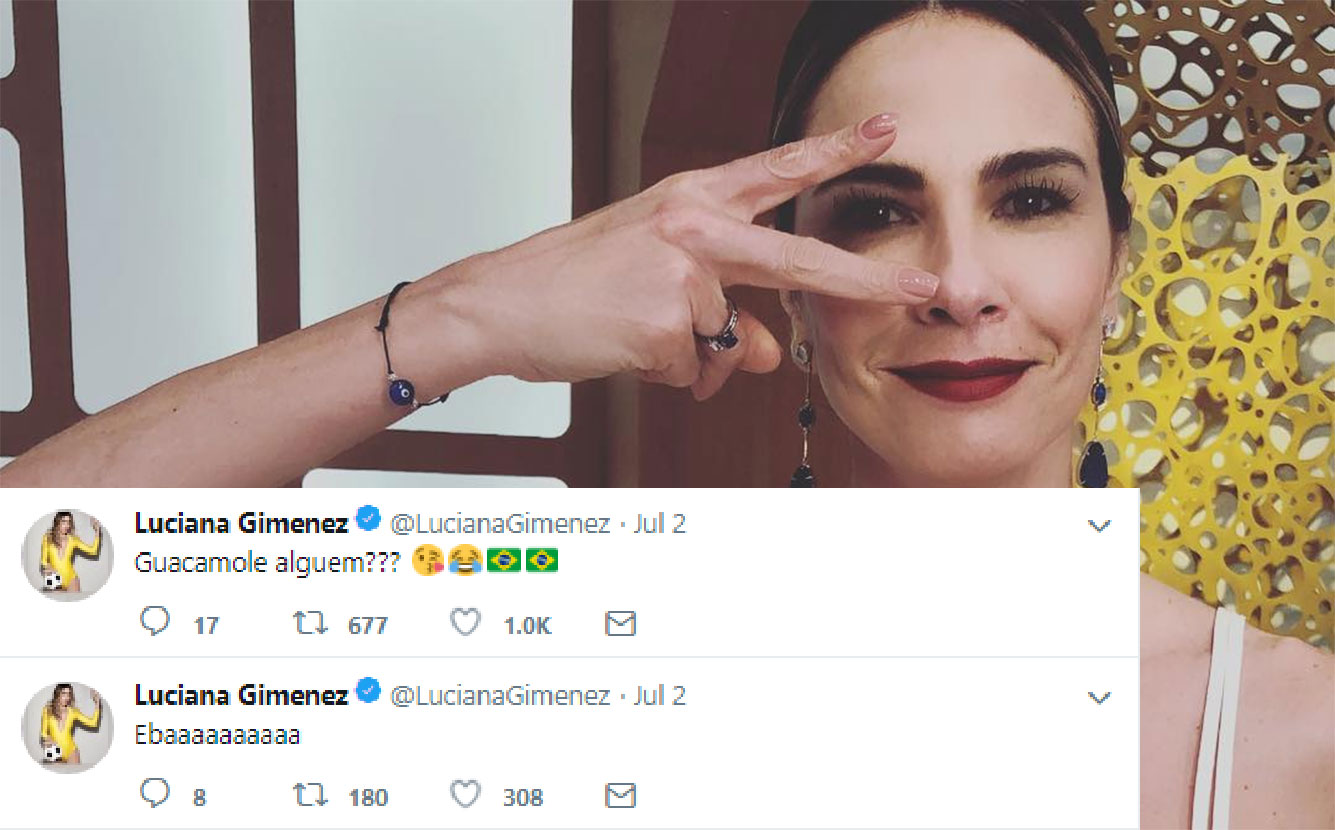Retweet the Guacamole alguem tweet
1335x830 pixels.
pyautogui.click(x=310, y=624)
